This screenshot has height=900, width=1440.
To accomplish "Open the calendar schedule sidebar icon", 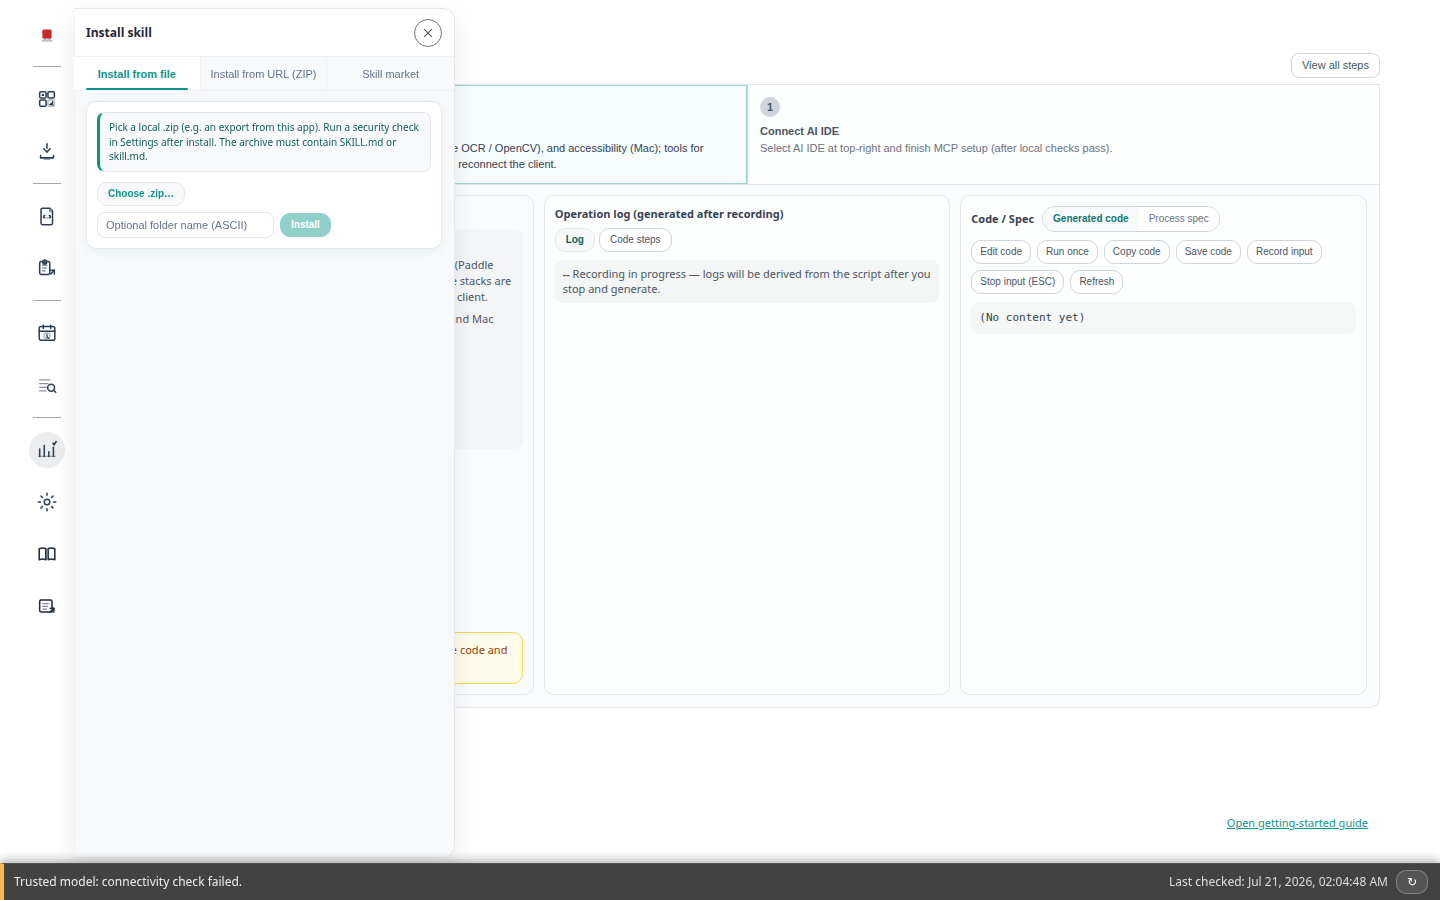I will pyautogui.click(x=47, y=333).
